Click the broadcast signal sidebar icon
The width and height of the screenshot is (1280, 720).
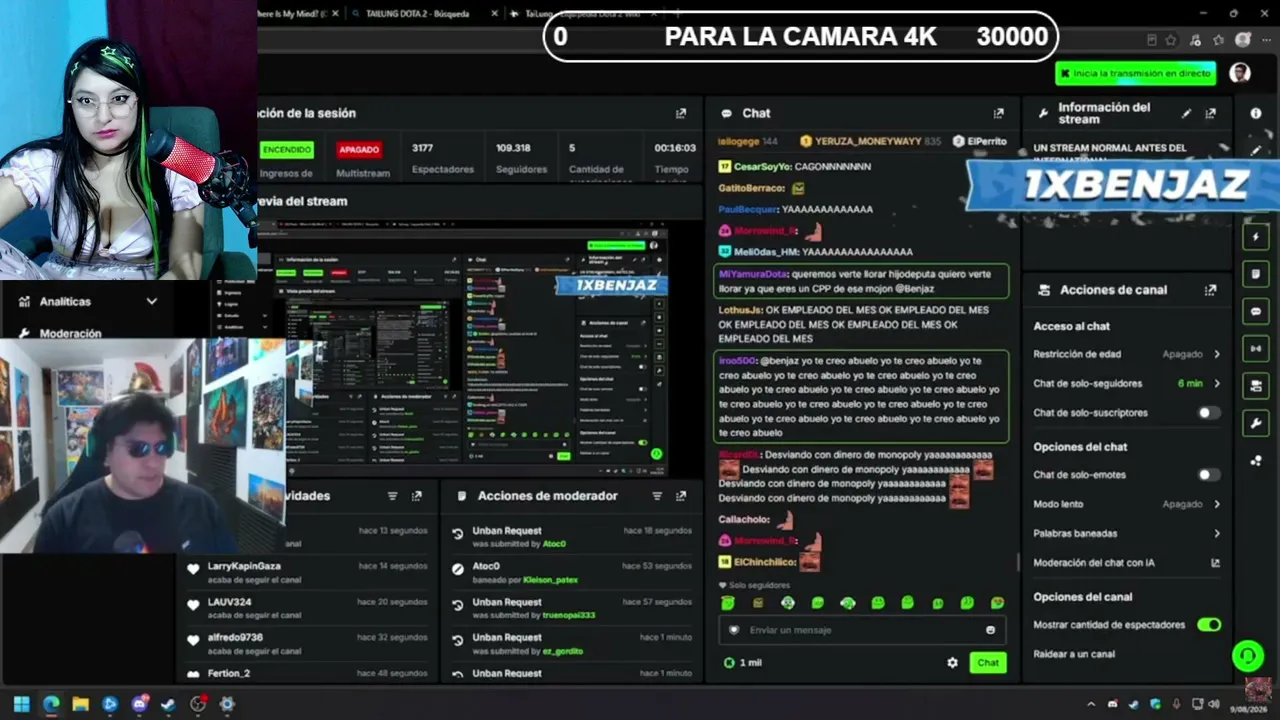pos(1257,348)
